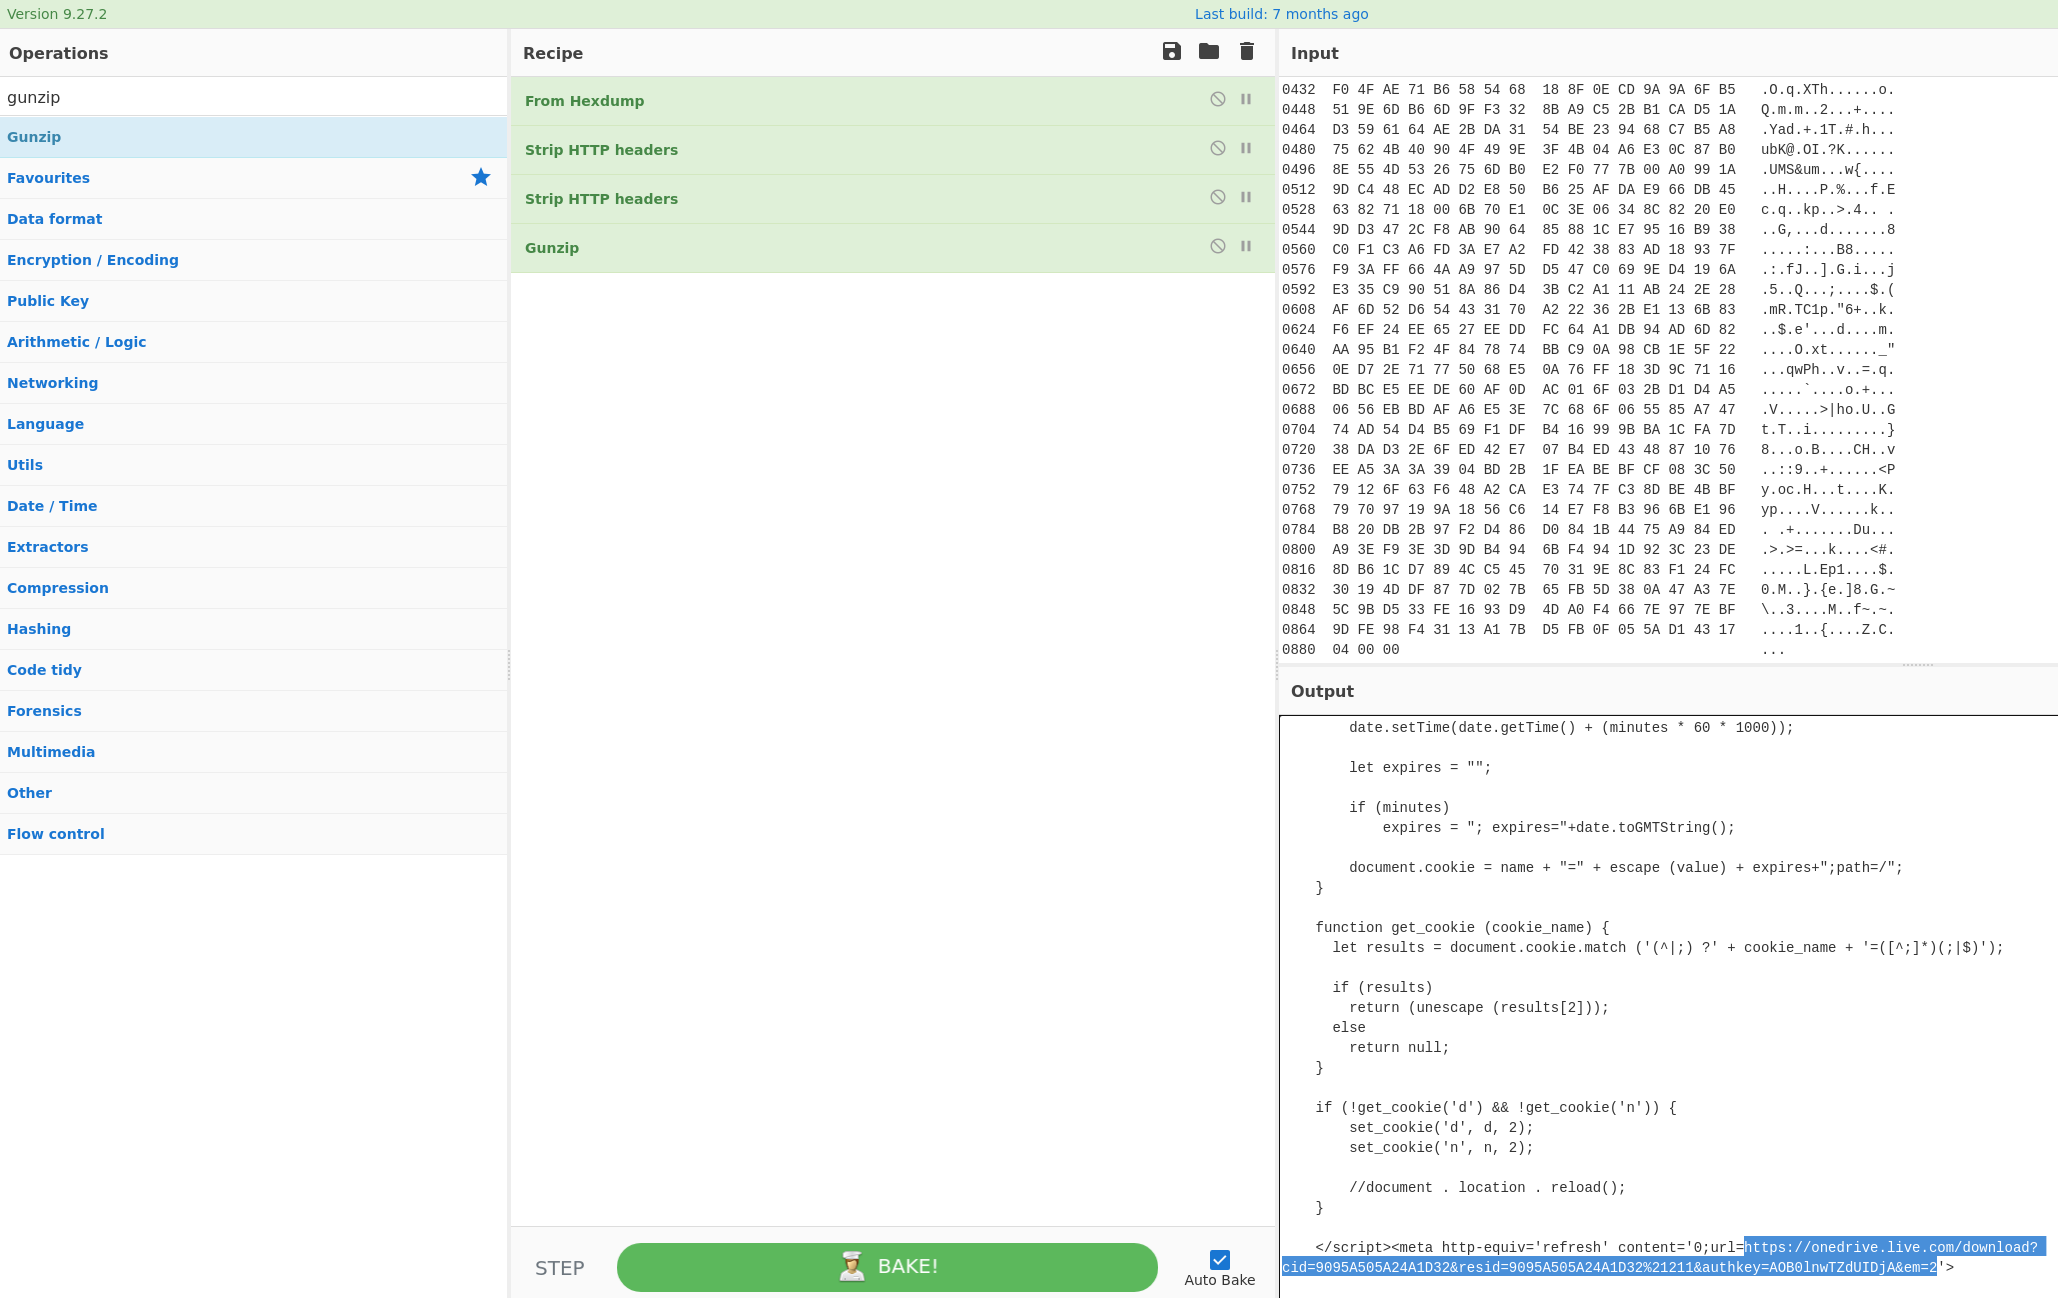Select Gunzip in search results
This screenshot has height=1298, width=2058.
(253, 137)
